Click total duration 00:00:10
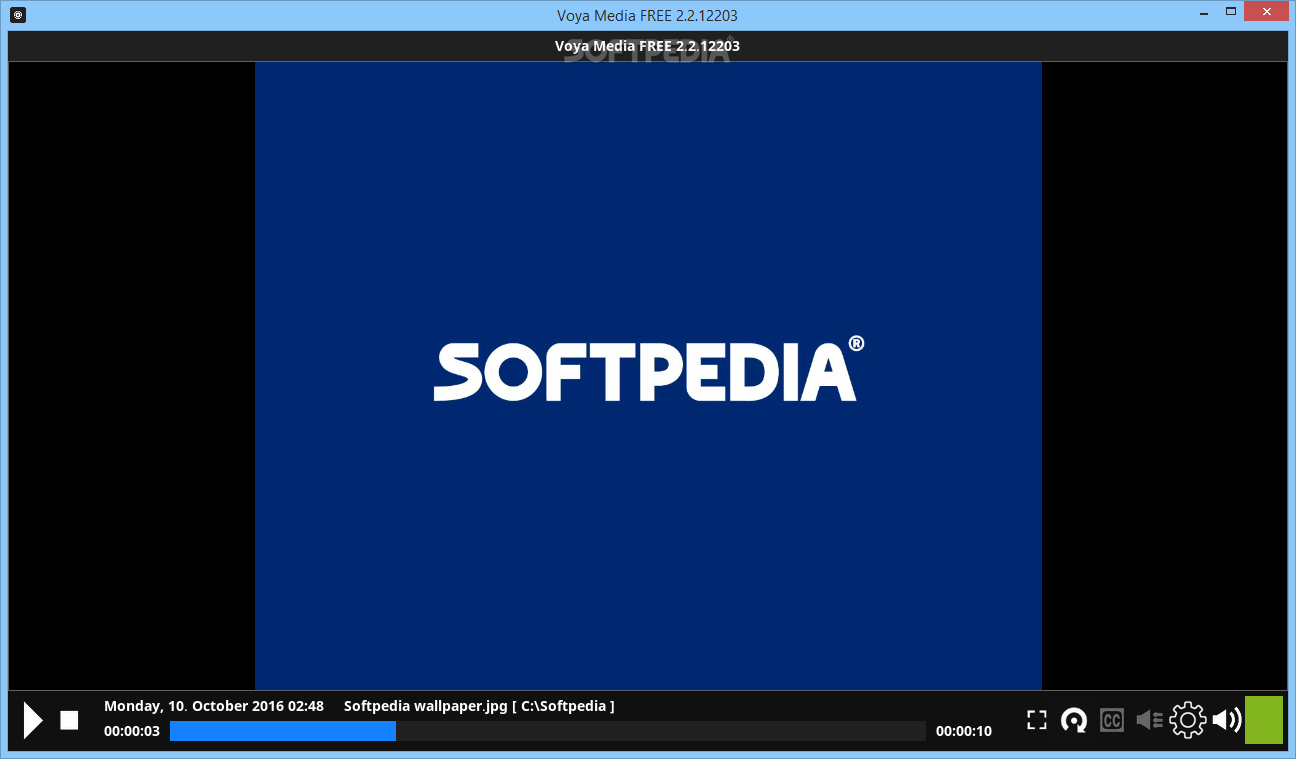The height and width of the screenshot is (759, 1296). [x=964, y=731]
